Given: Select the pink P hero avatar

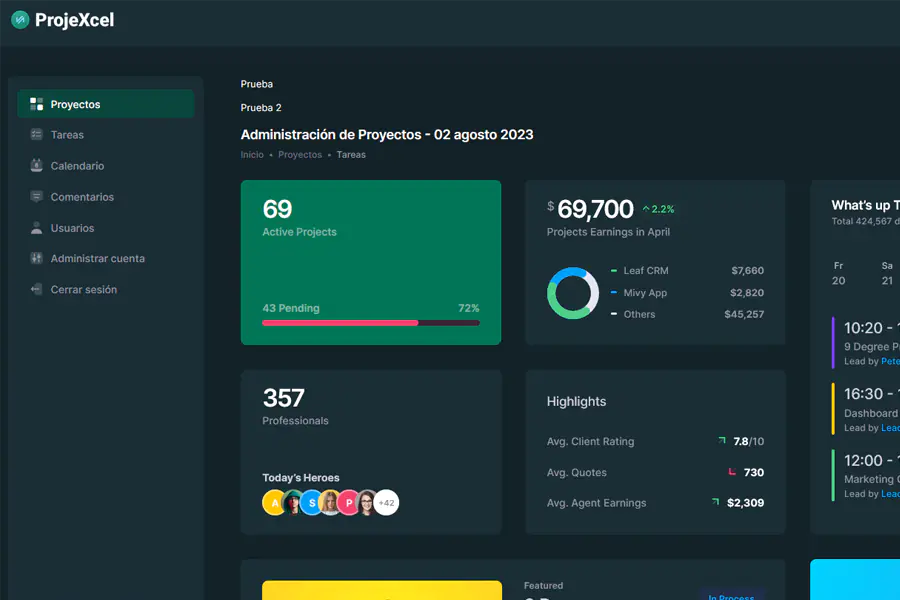Looking at the screenshot, I should click(348, 502).
